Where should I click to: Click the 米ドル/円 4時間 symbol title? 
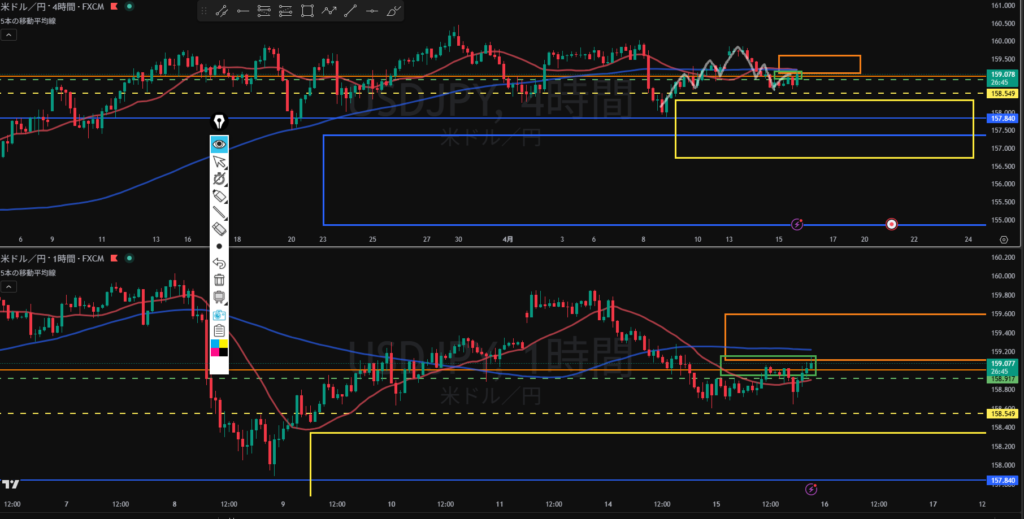click(x=50, y=7)
